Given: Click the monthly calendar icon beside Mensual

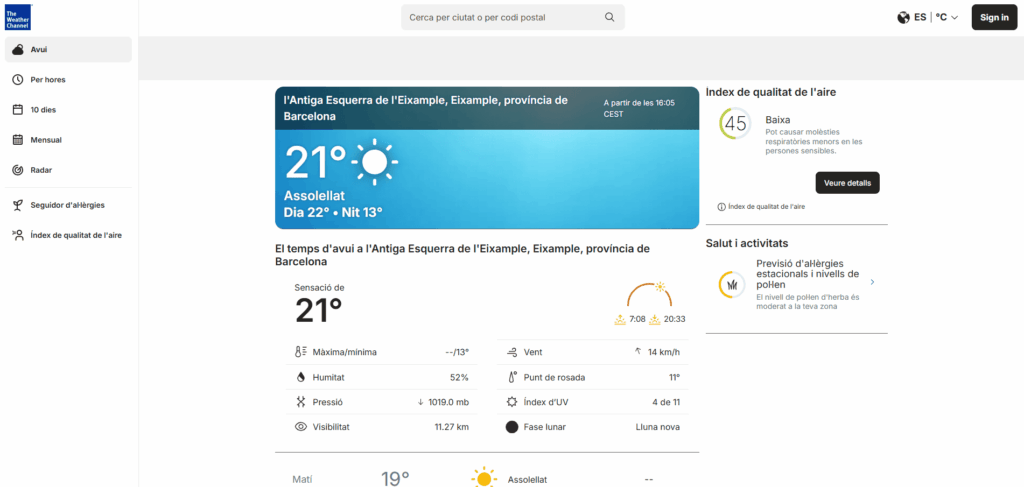Looking at the screenshot, I should (x=18, y=140).
